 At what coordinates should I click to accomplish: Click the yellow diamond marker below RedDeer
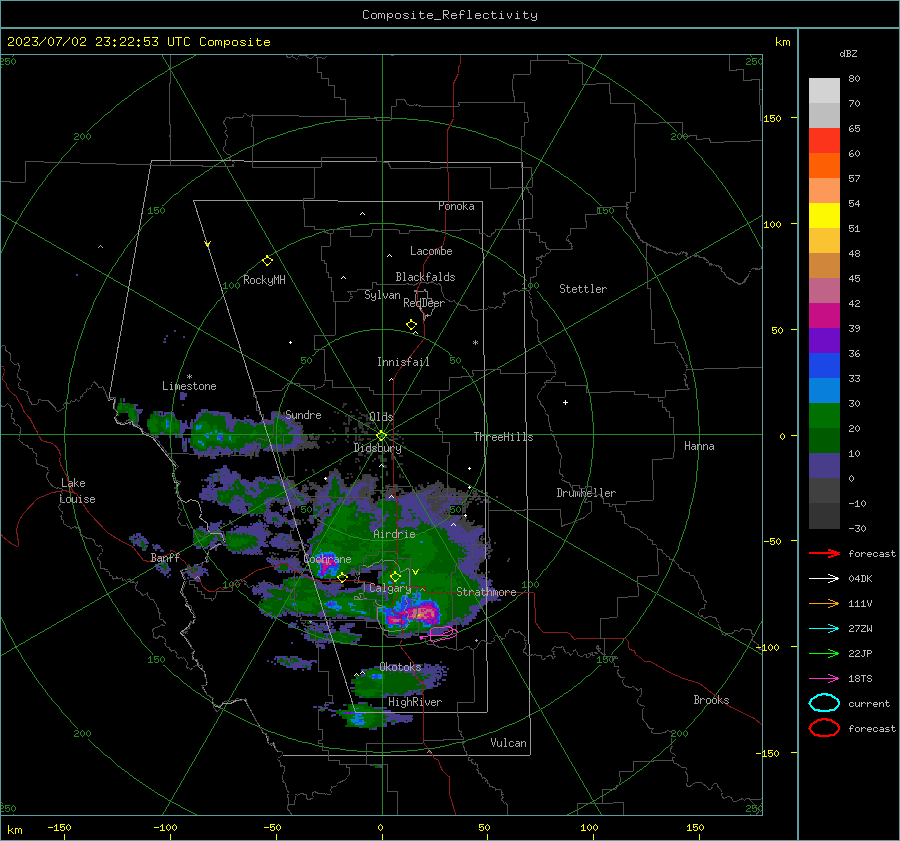(411, 325)
